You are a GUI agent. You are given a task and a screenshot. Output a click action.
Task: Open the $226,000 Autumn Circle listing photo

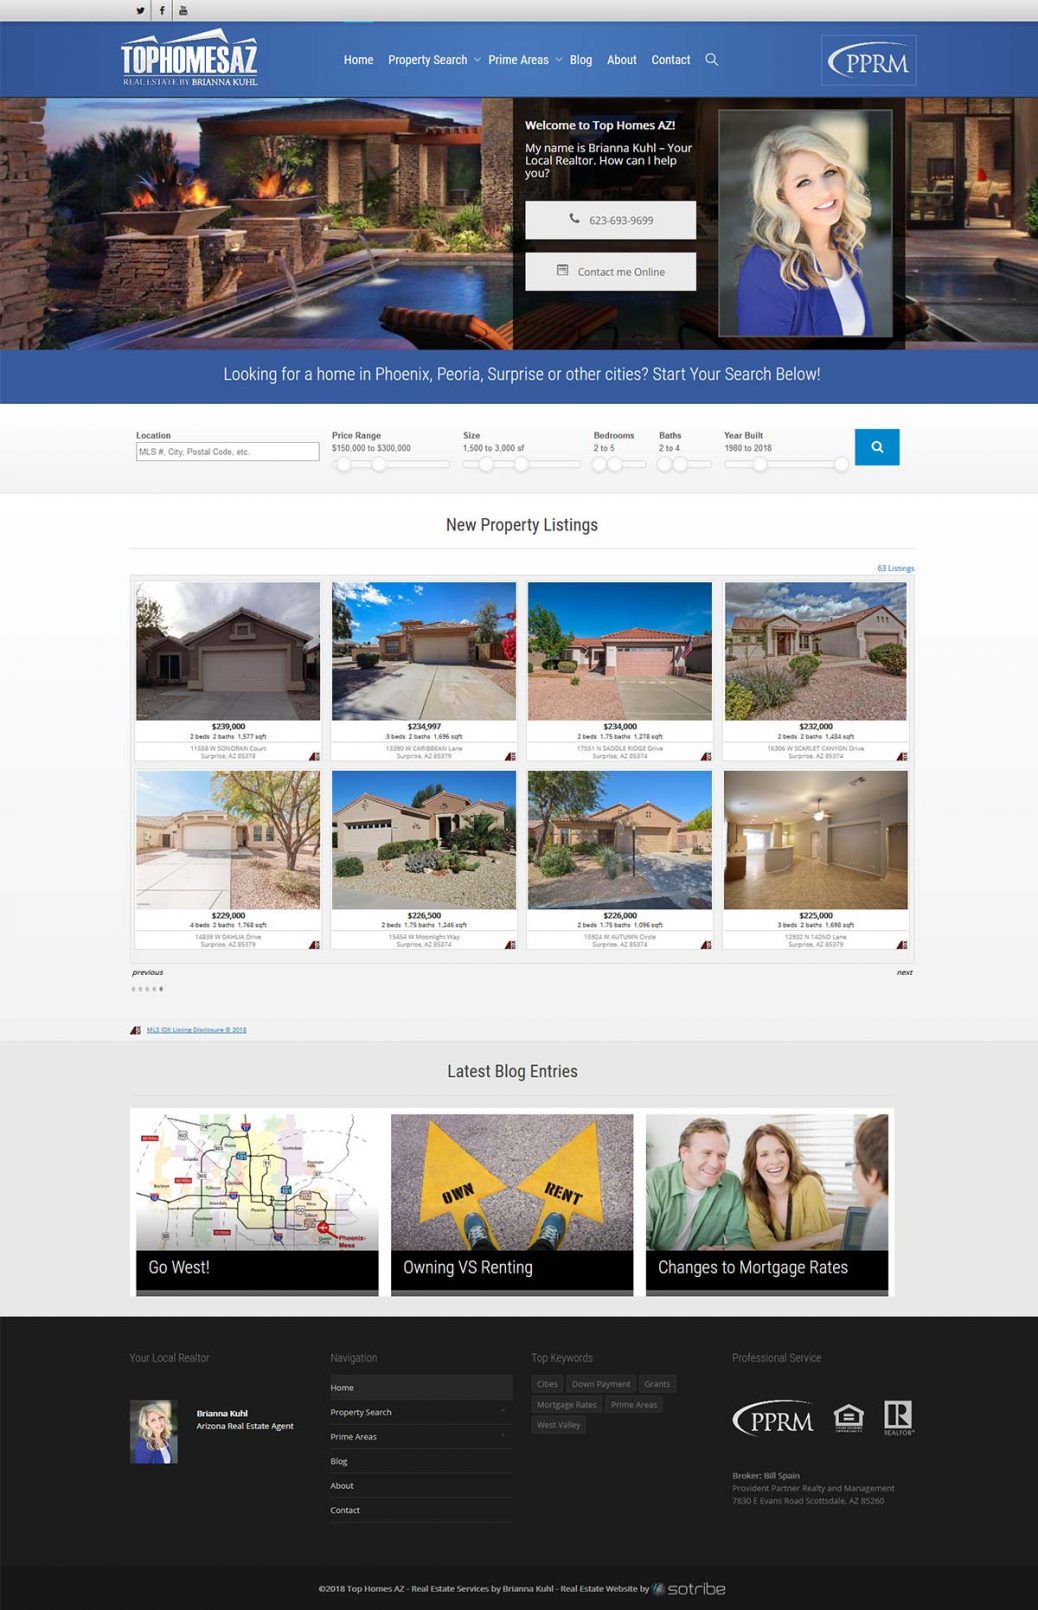coord(620,840)
